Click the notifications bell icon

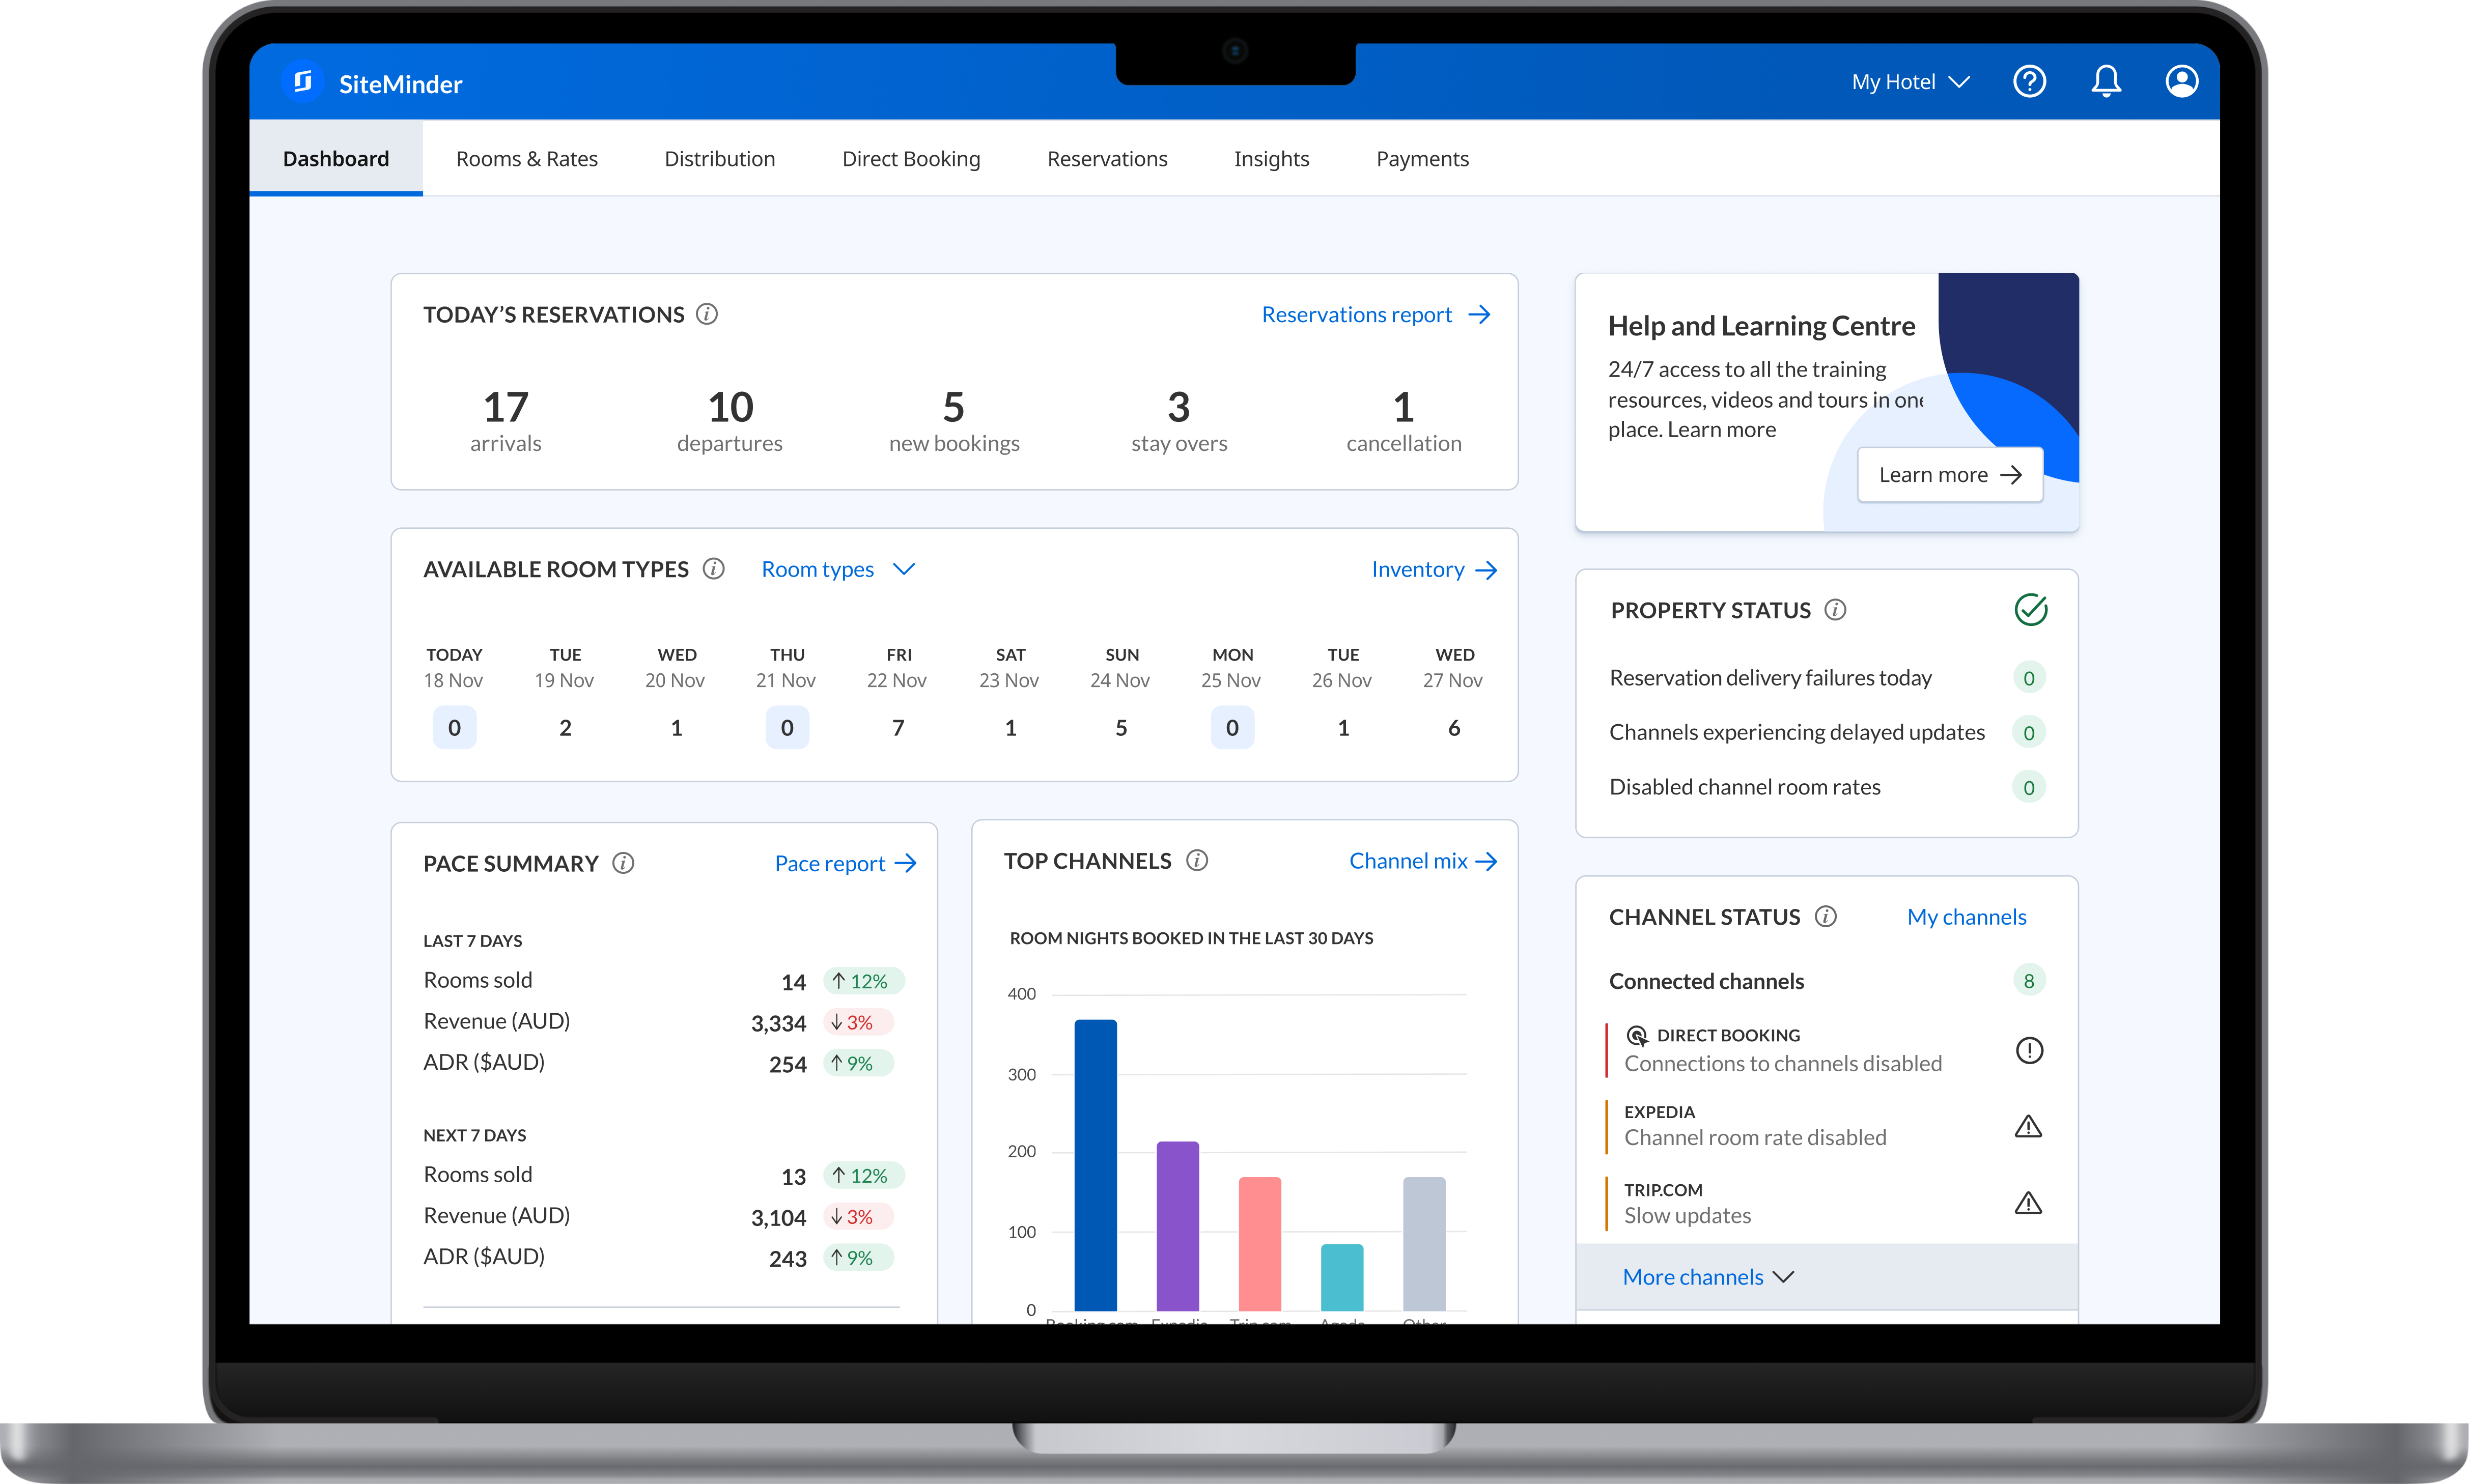click(2106, 81)
